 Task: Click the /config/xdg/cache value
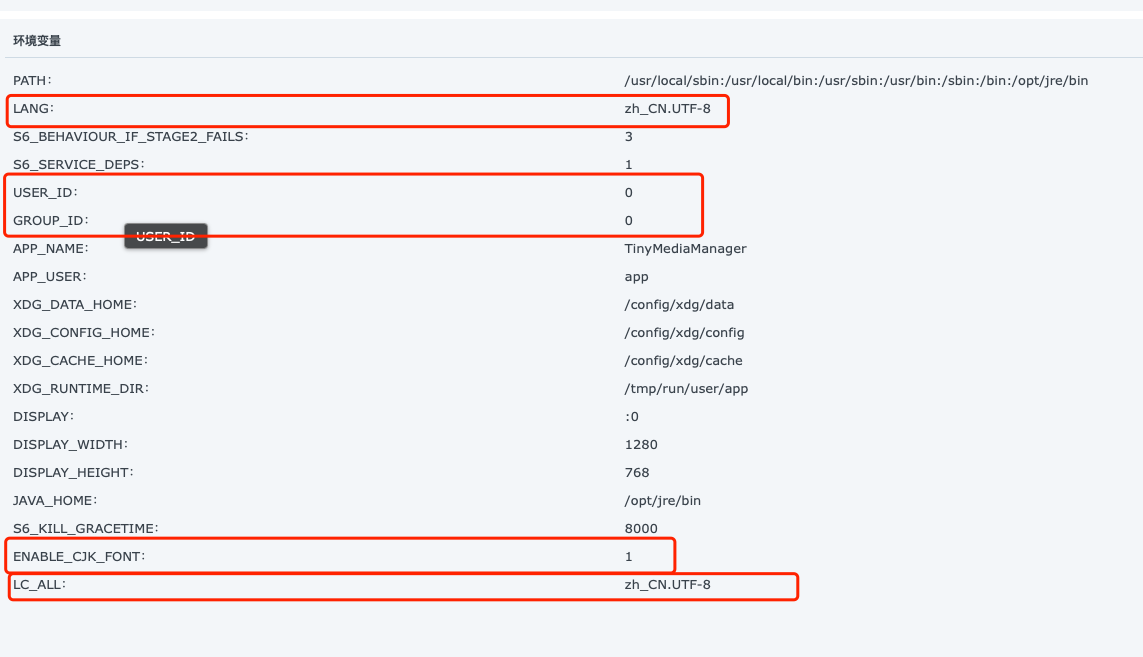point(683,360)
